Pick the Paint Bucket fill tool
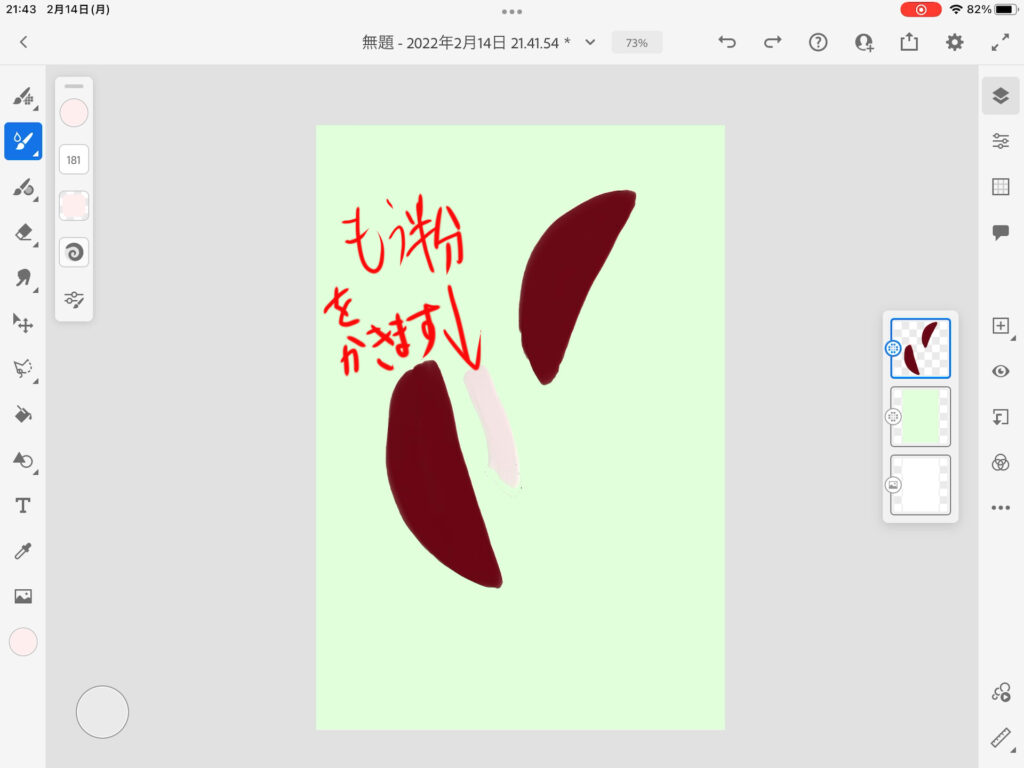 (x=22, y=414)
